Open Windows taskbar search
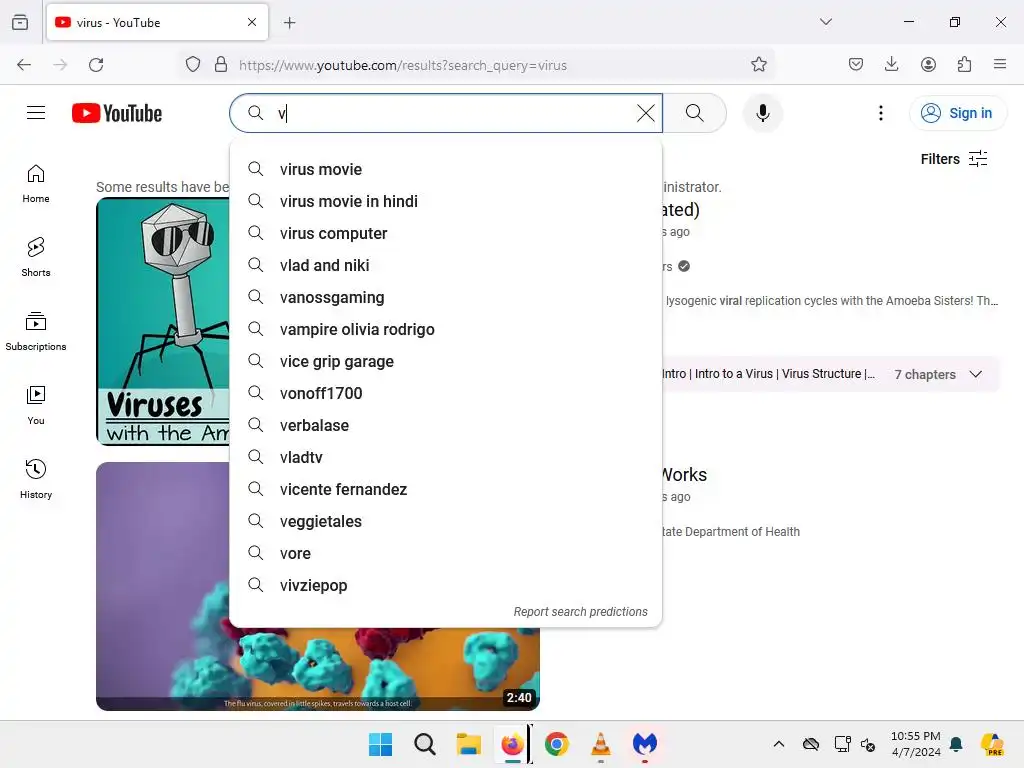 (x=424, y=744)
